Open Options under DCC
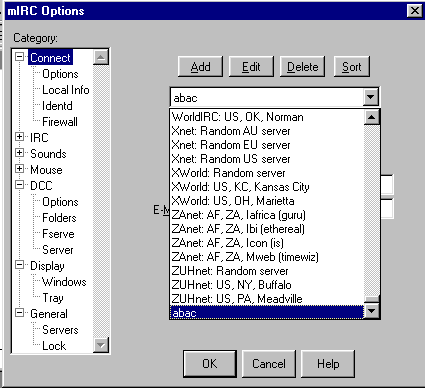 tap(60, 202)
